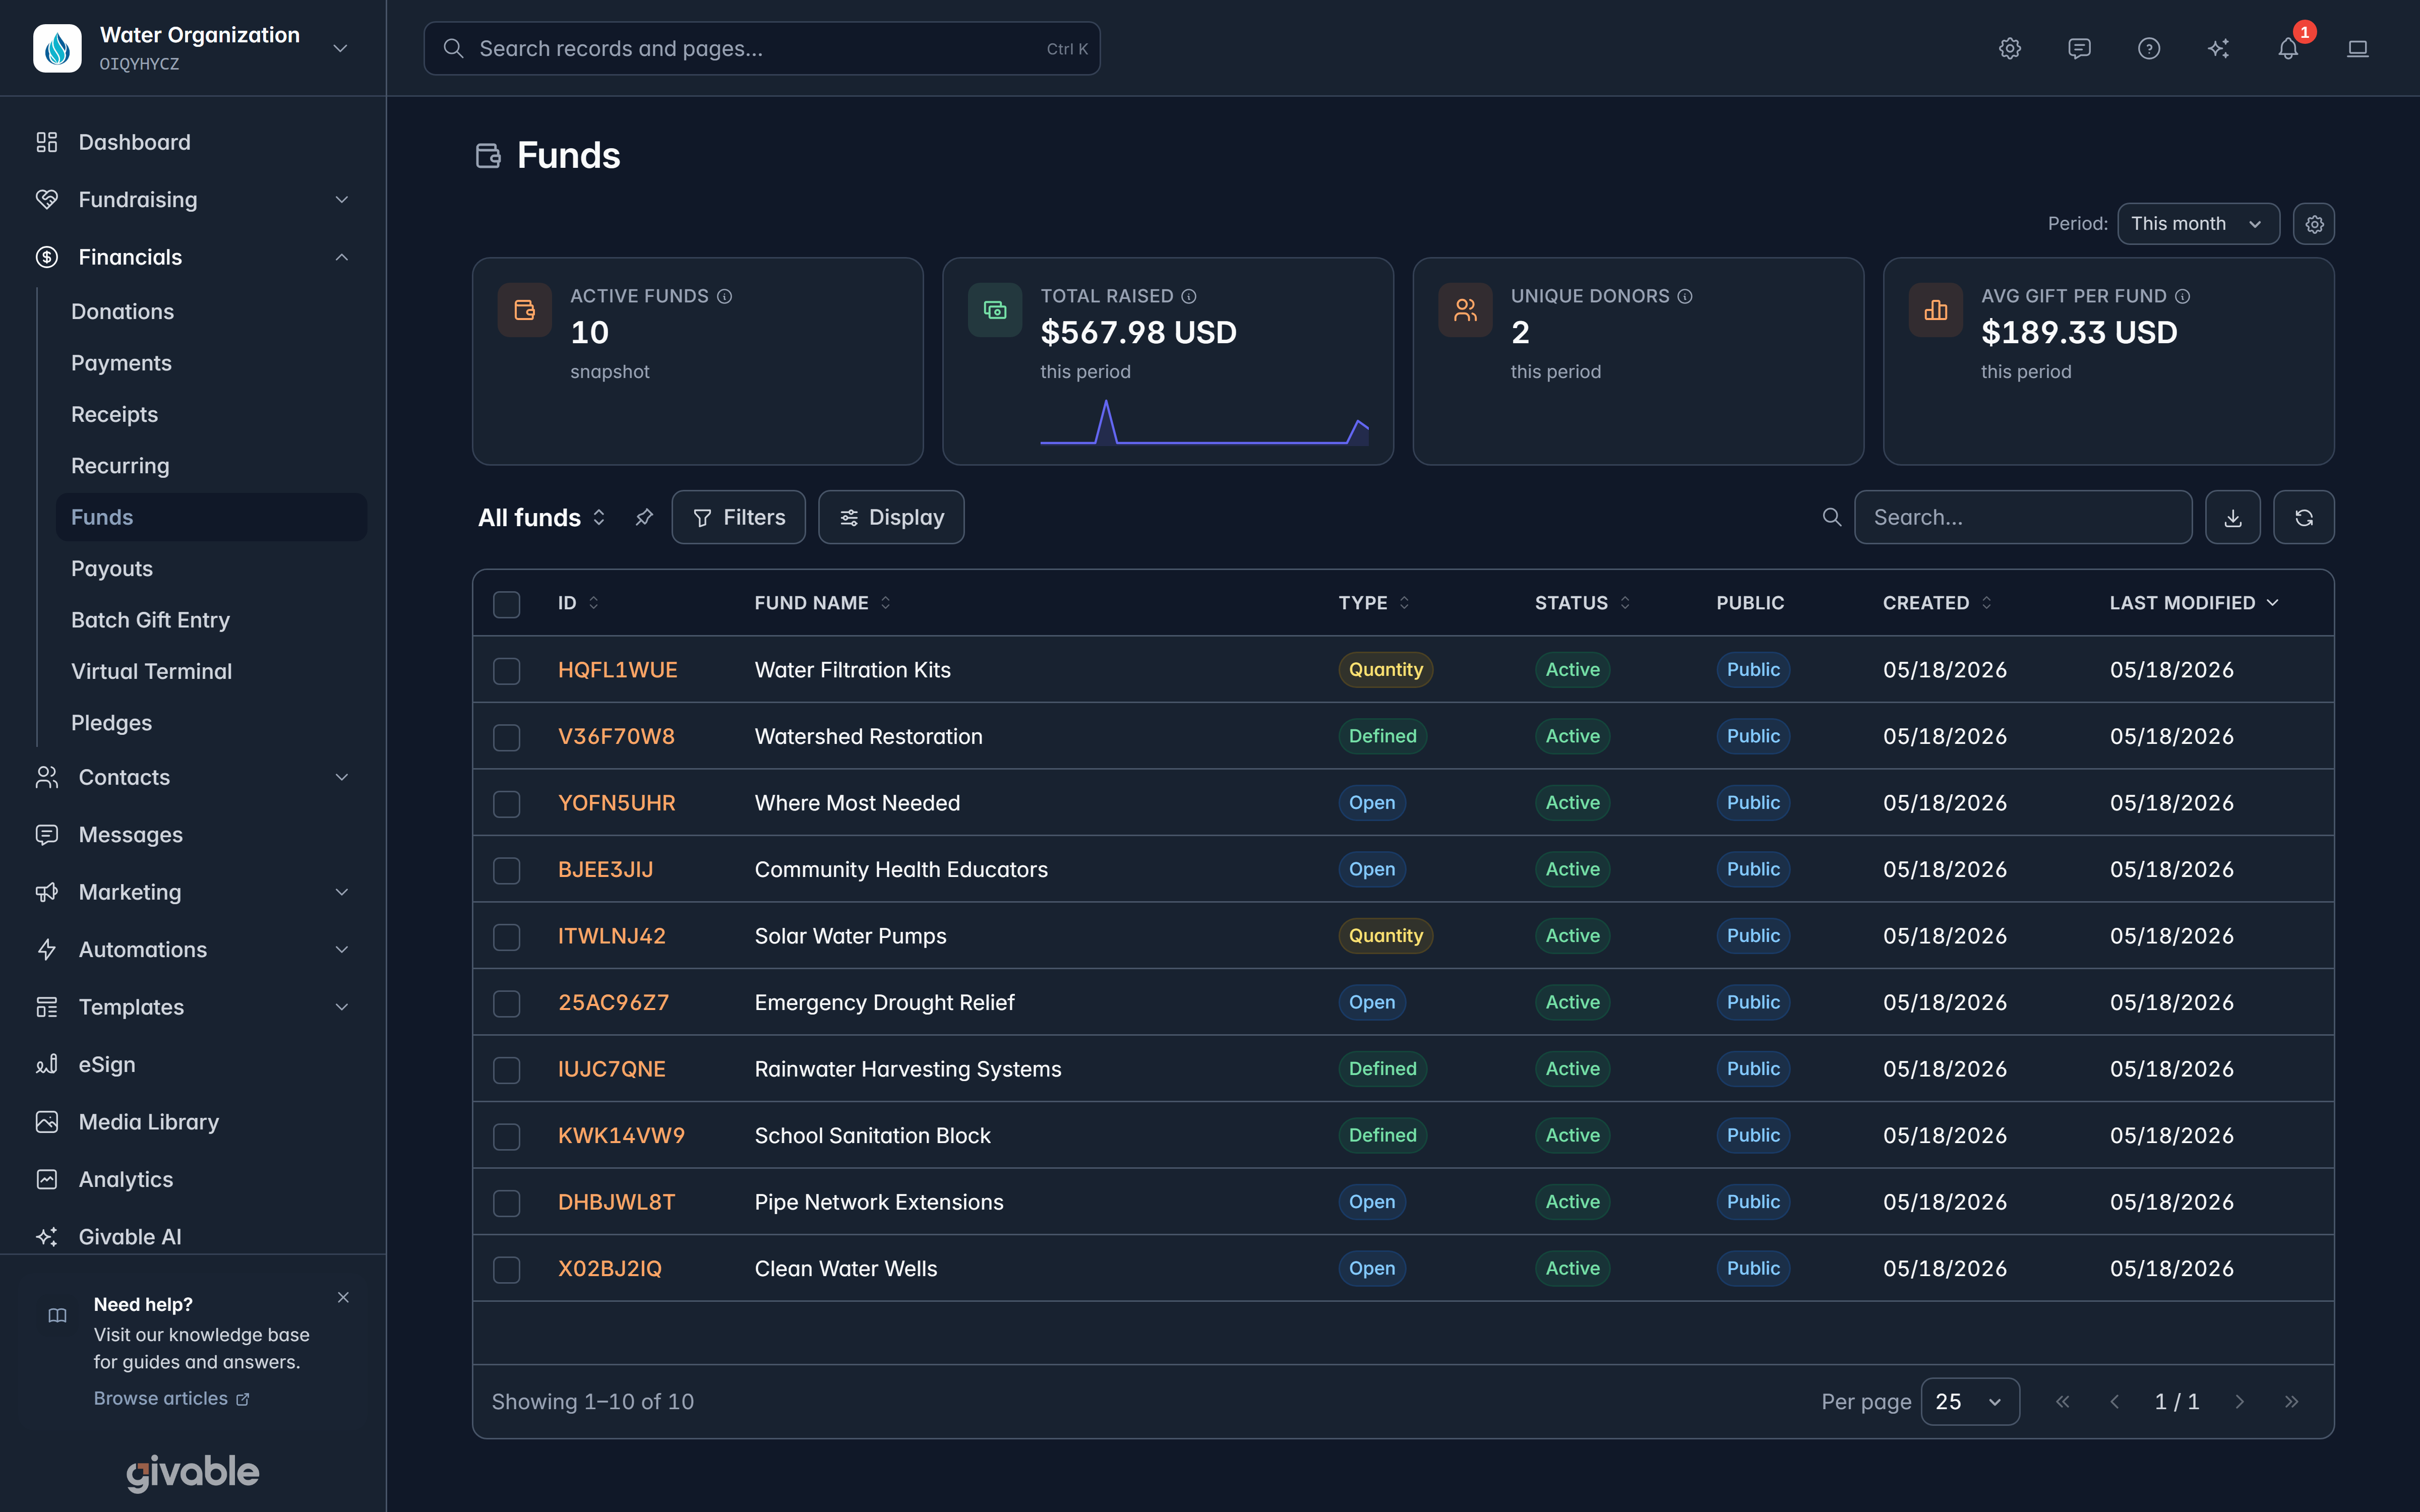Show info for Avg Gift Per Fund
This screenshot has height=1512, width=2420.
[x=2183, y=296]
